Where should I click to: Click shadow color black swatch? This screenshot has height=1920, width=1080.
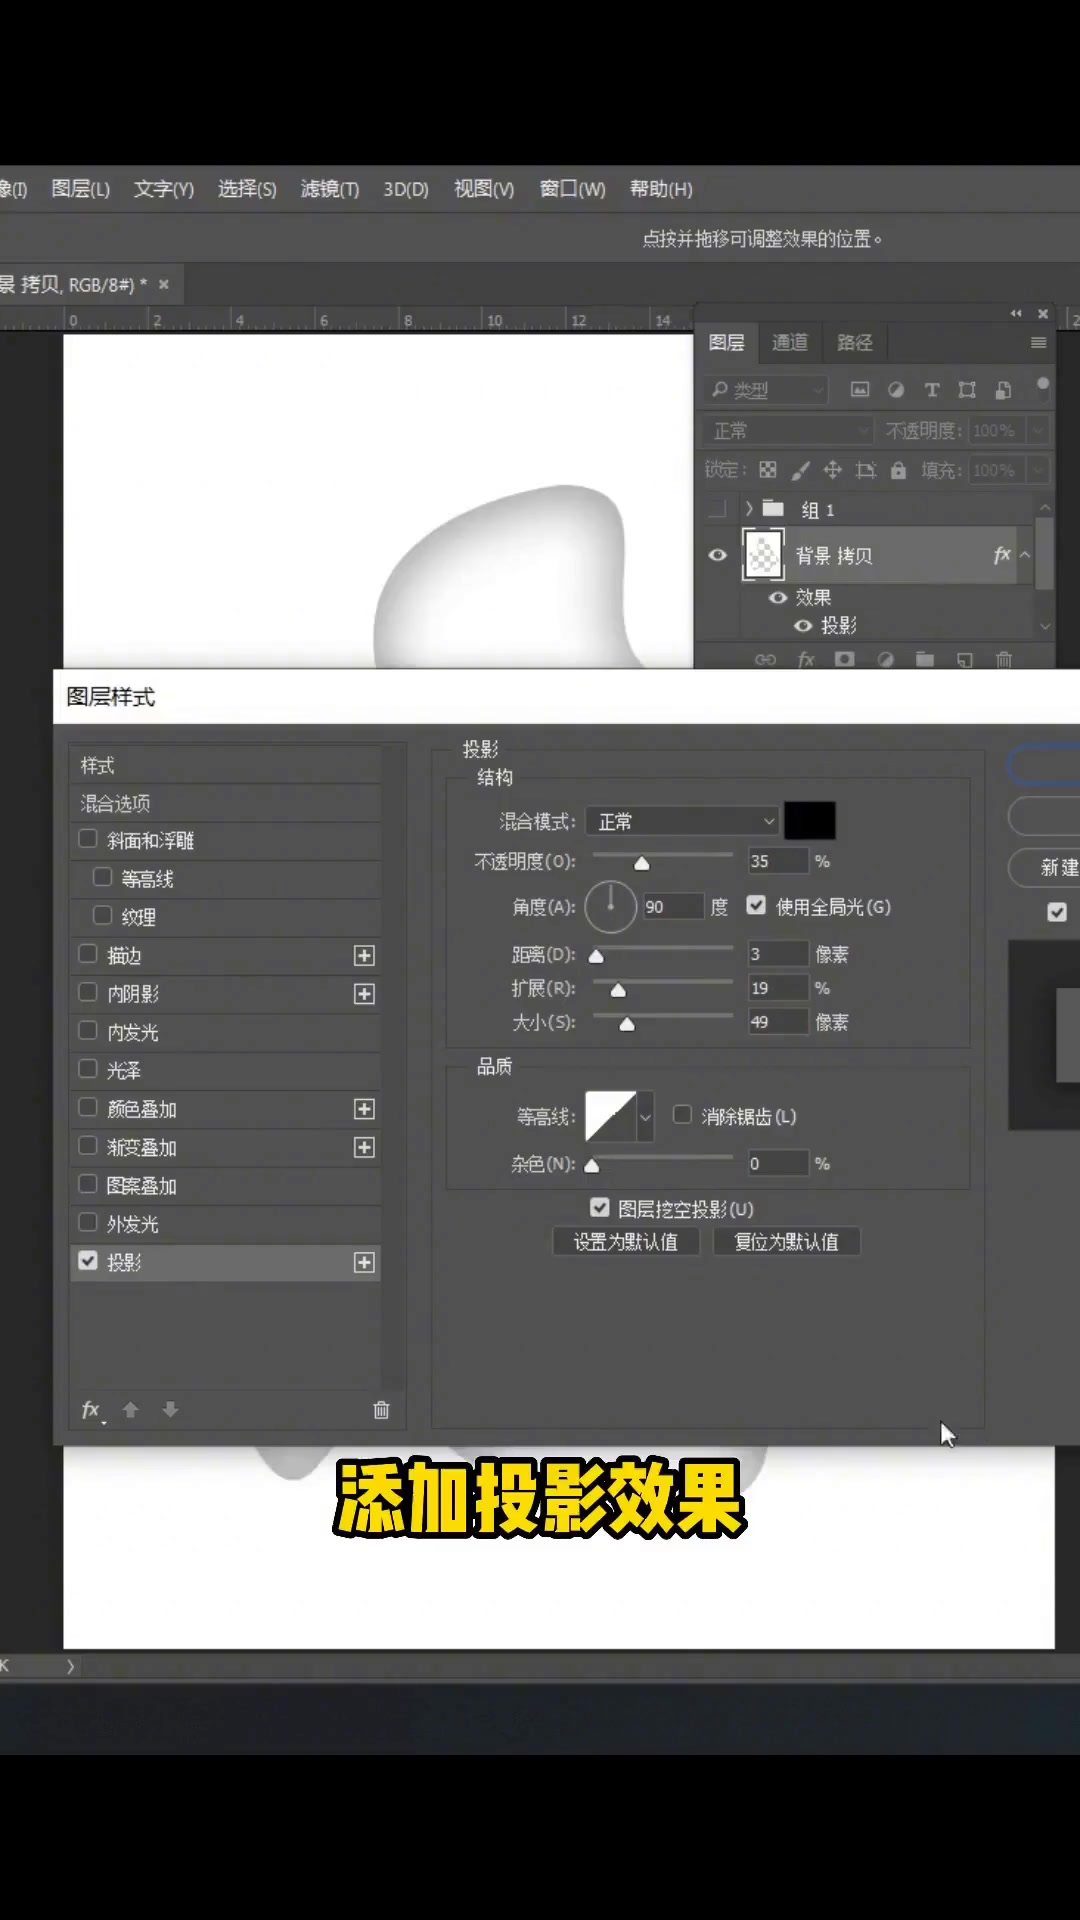[x=810, y=820]
